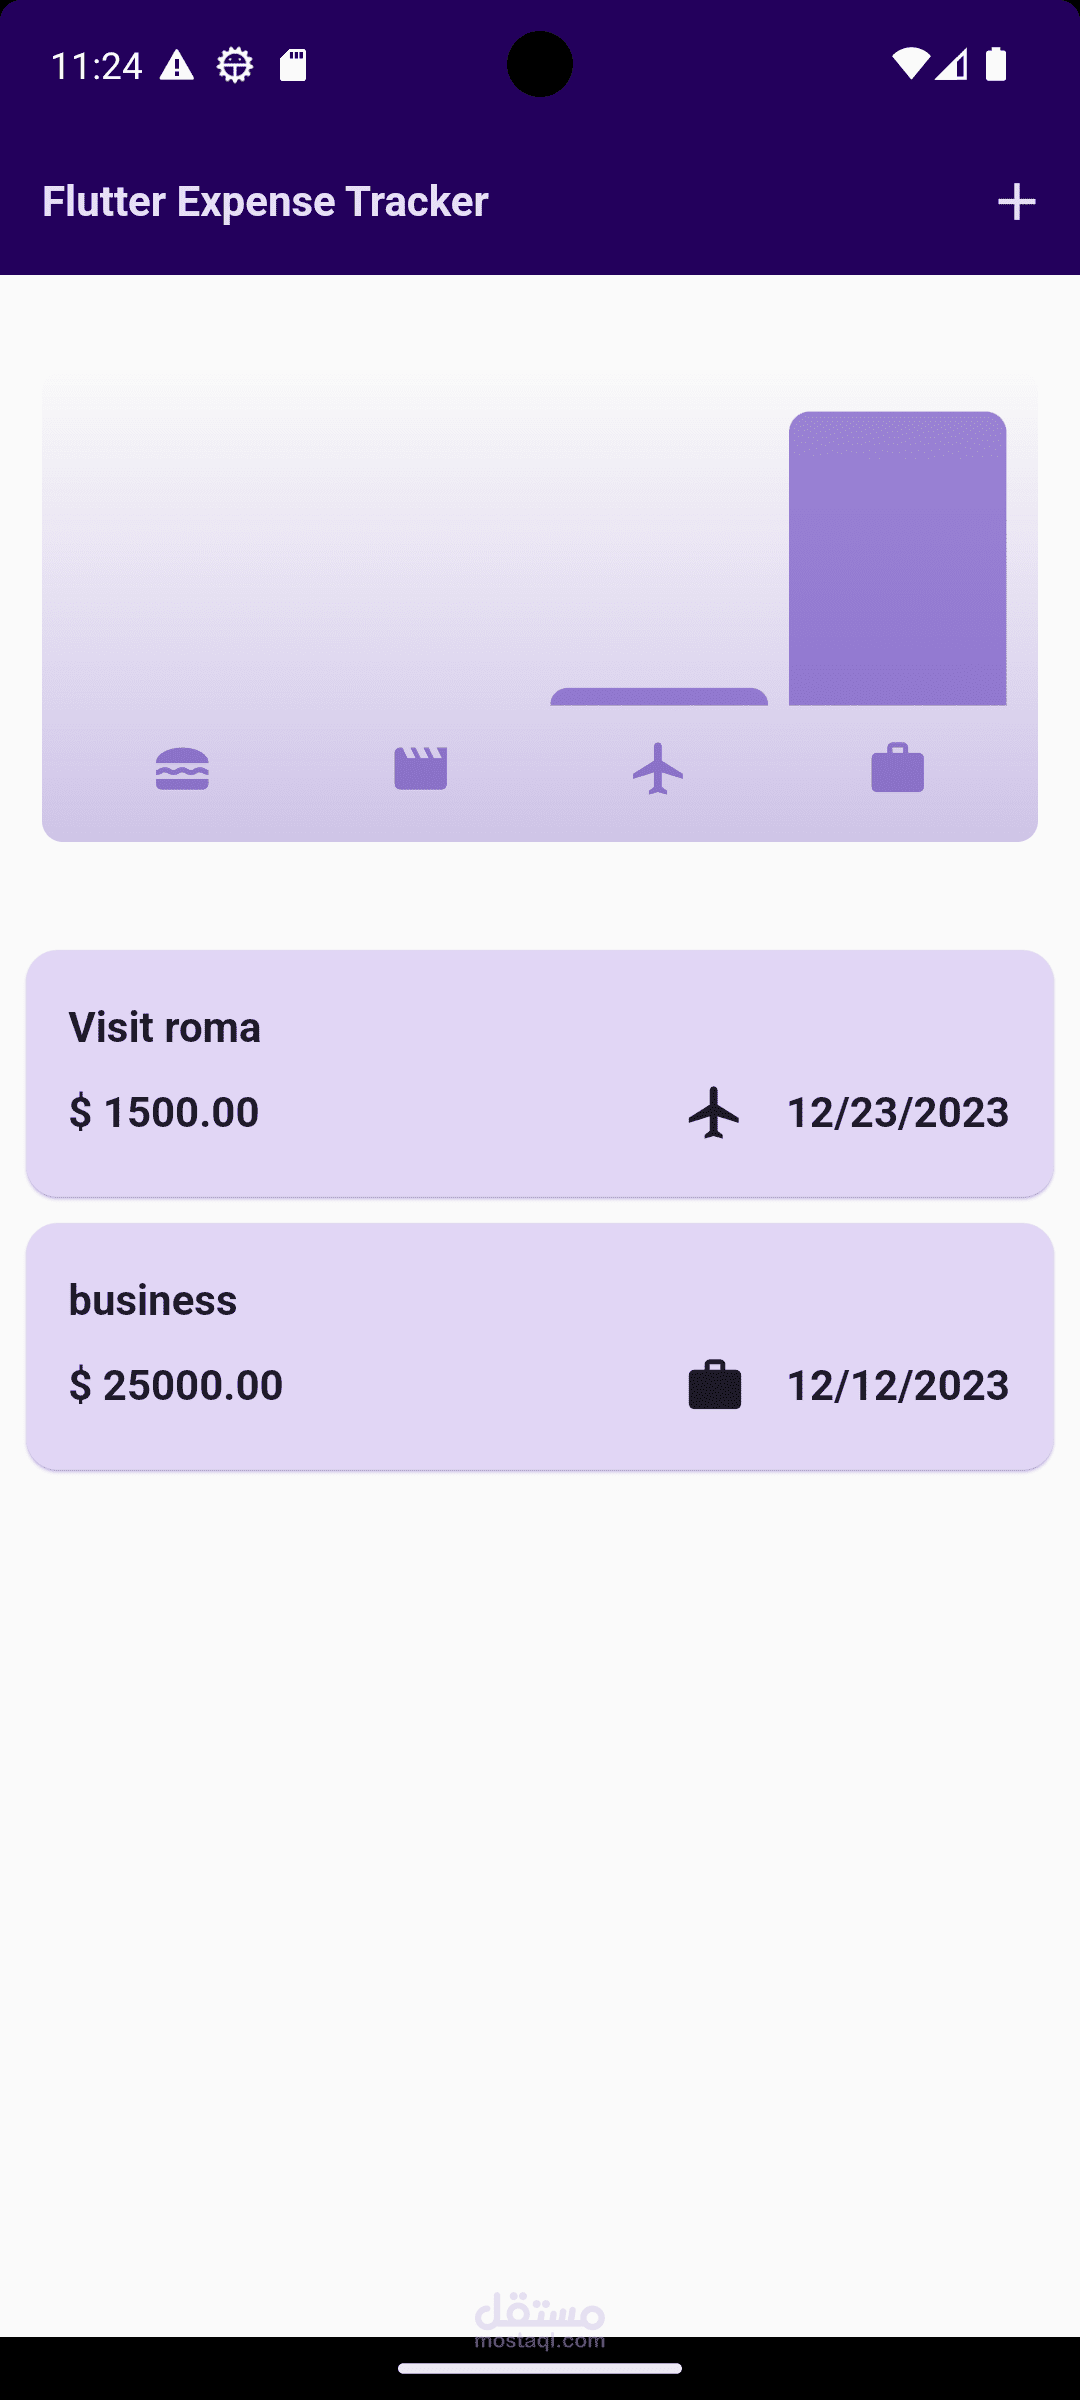1080x2400 pixels.
Task: Tap the warning triangle status icon
Action: click(x=177, y=66)
